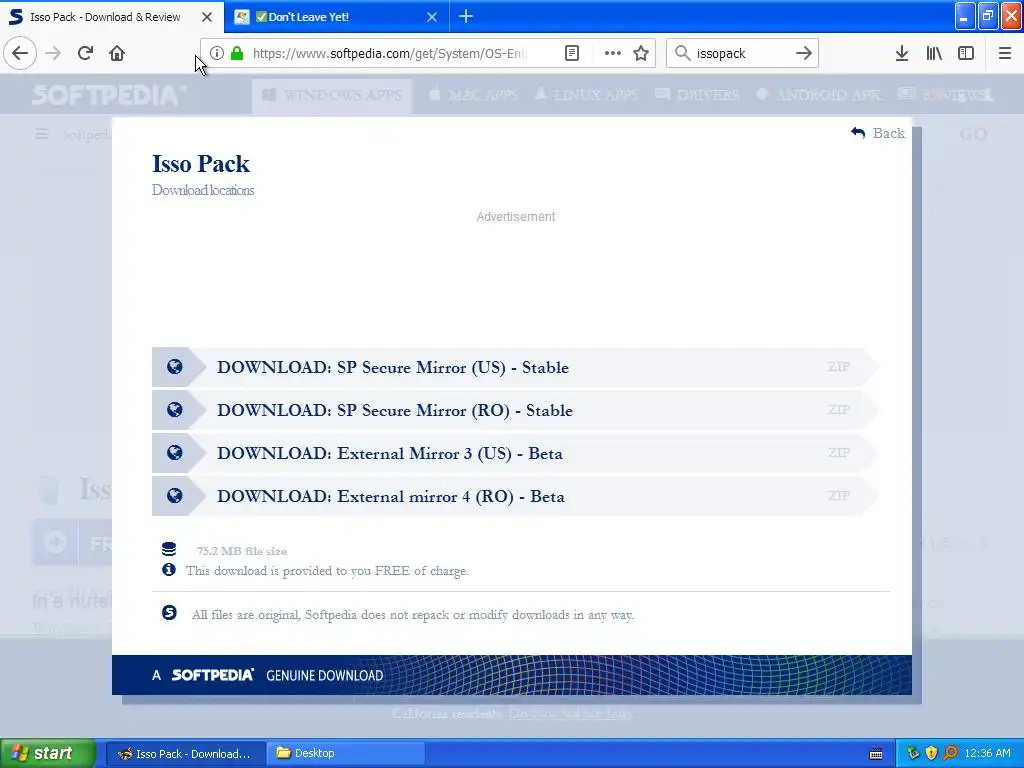Click the search go arrow
Screen dimensions: 1024x768
803,53
